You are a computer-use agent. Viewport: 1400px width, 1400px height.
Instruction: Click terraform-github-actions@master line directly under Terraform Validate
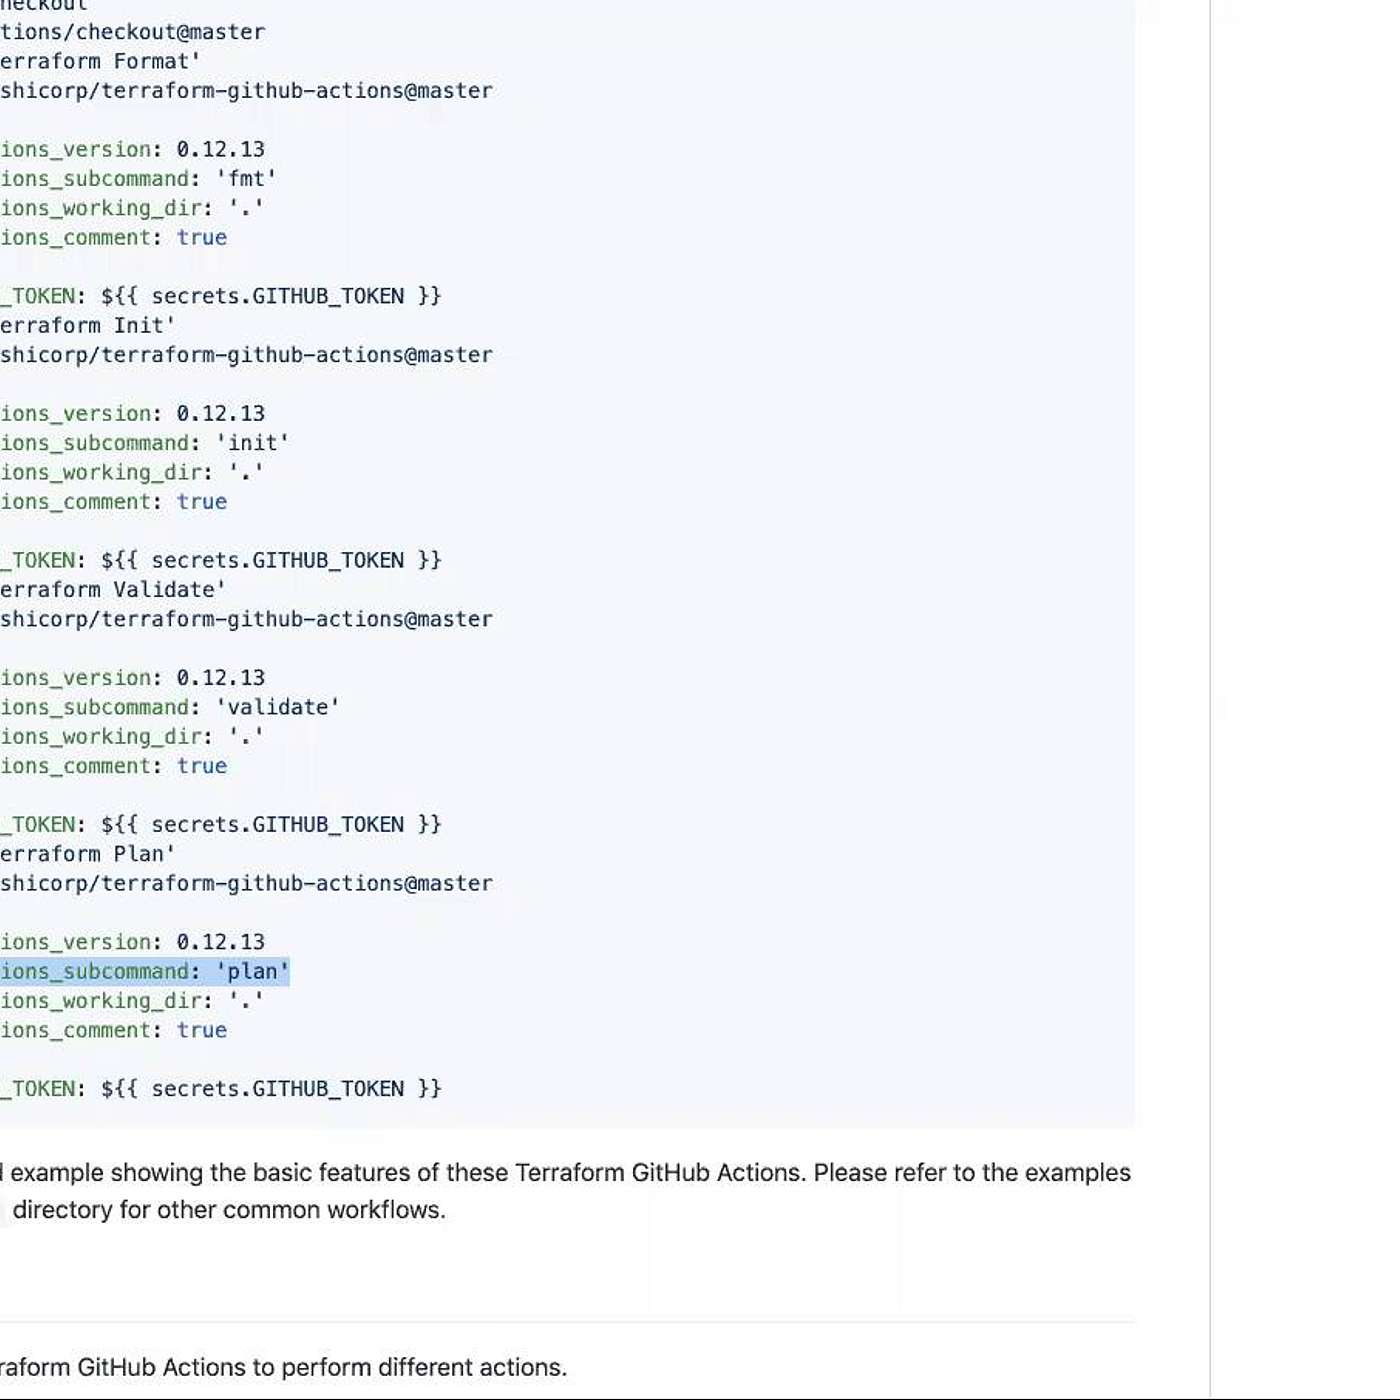tap(247, 618)
